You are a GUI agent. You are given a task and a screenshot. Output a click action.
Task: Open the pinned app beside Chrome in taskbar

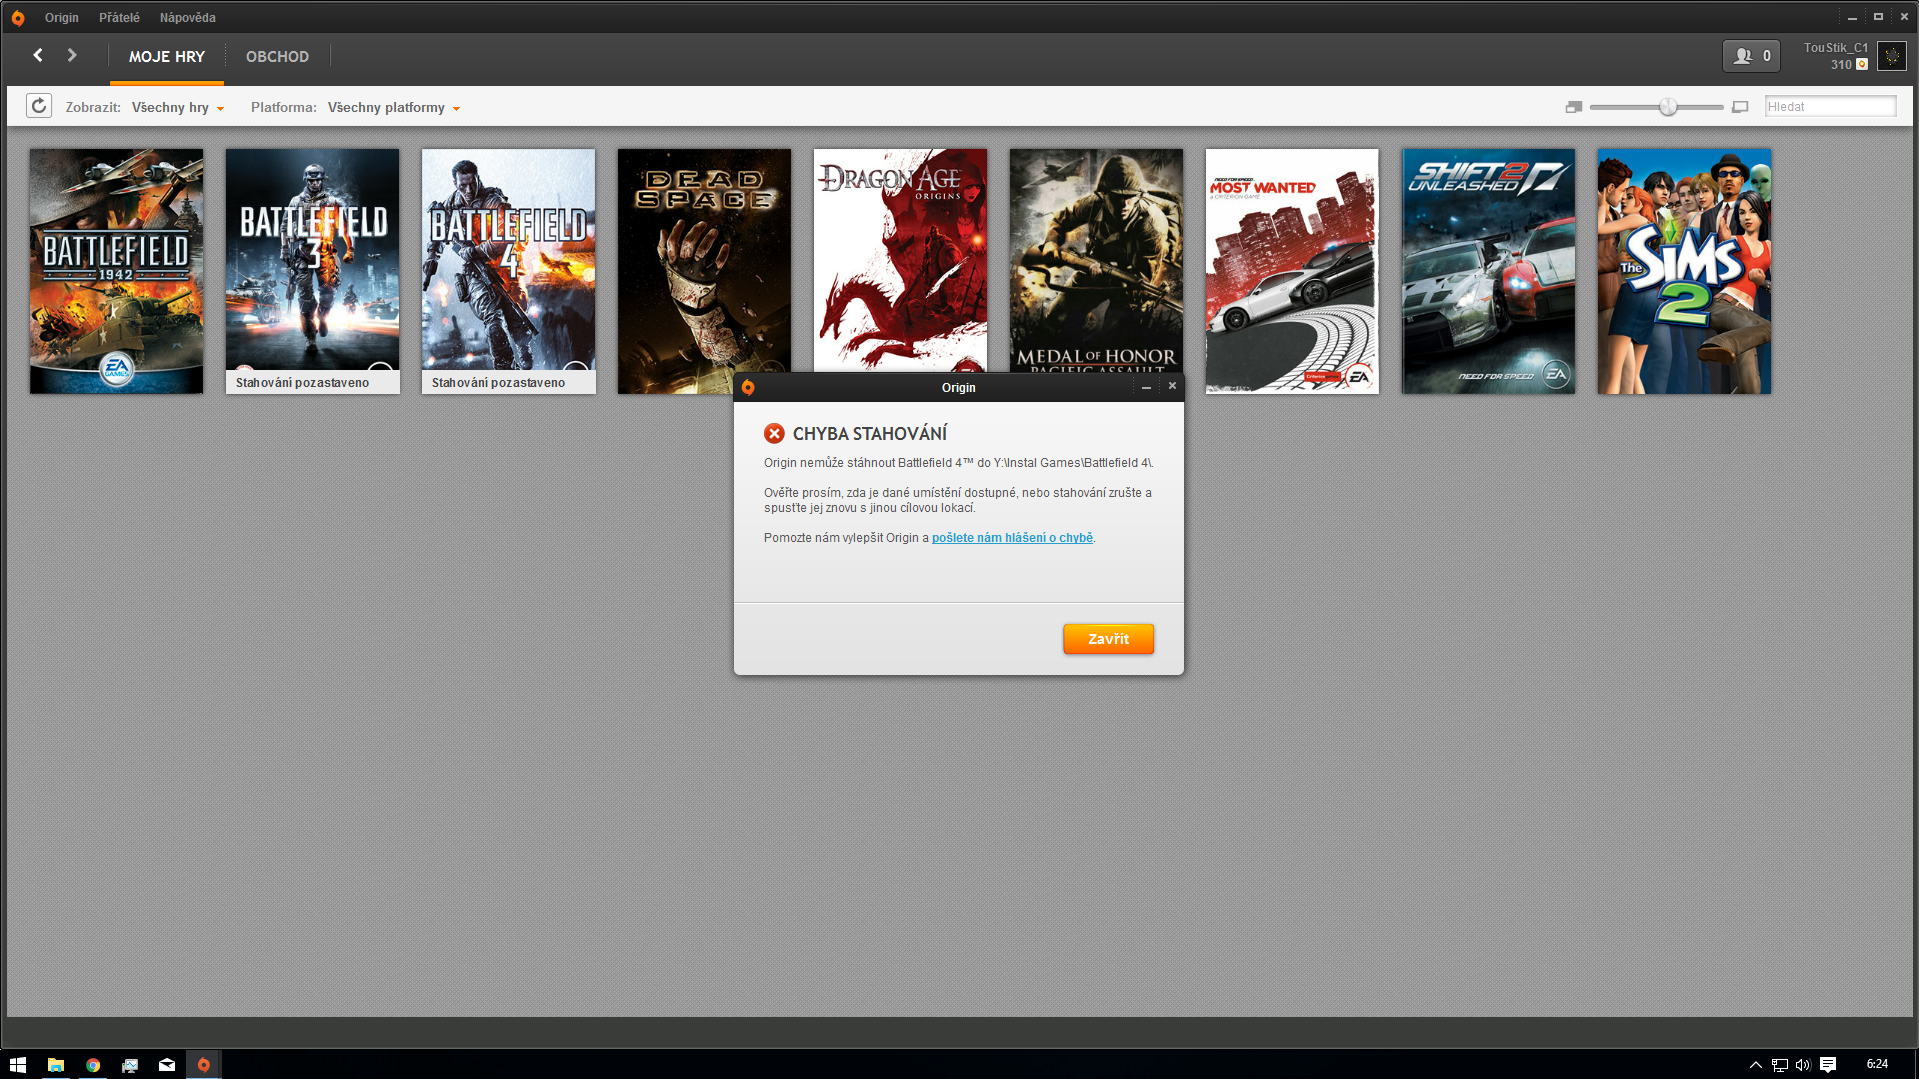click(x=130, y=1065)
